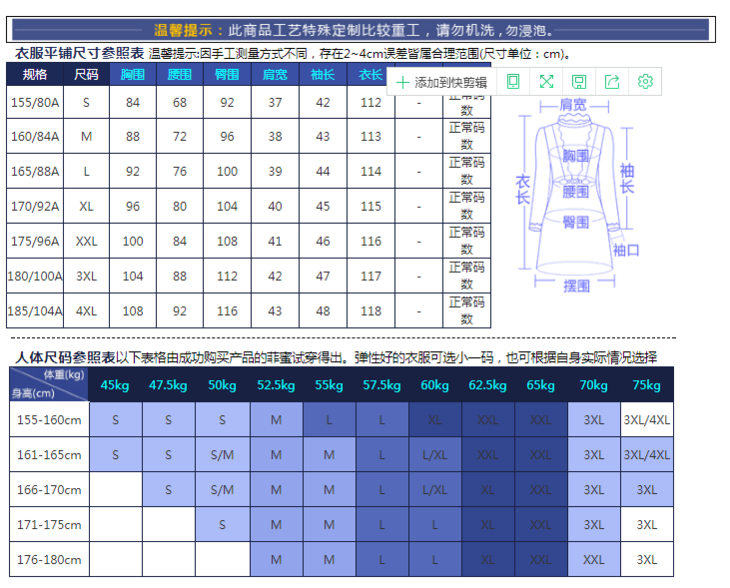
Task: Select the 腰围 column header
Action: tap(180, 75)
